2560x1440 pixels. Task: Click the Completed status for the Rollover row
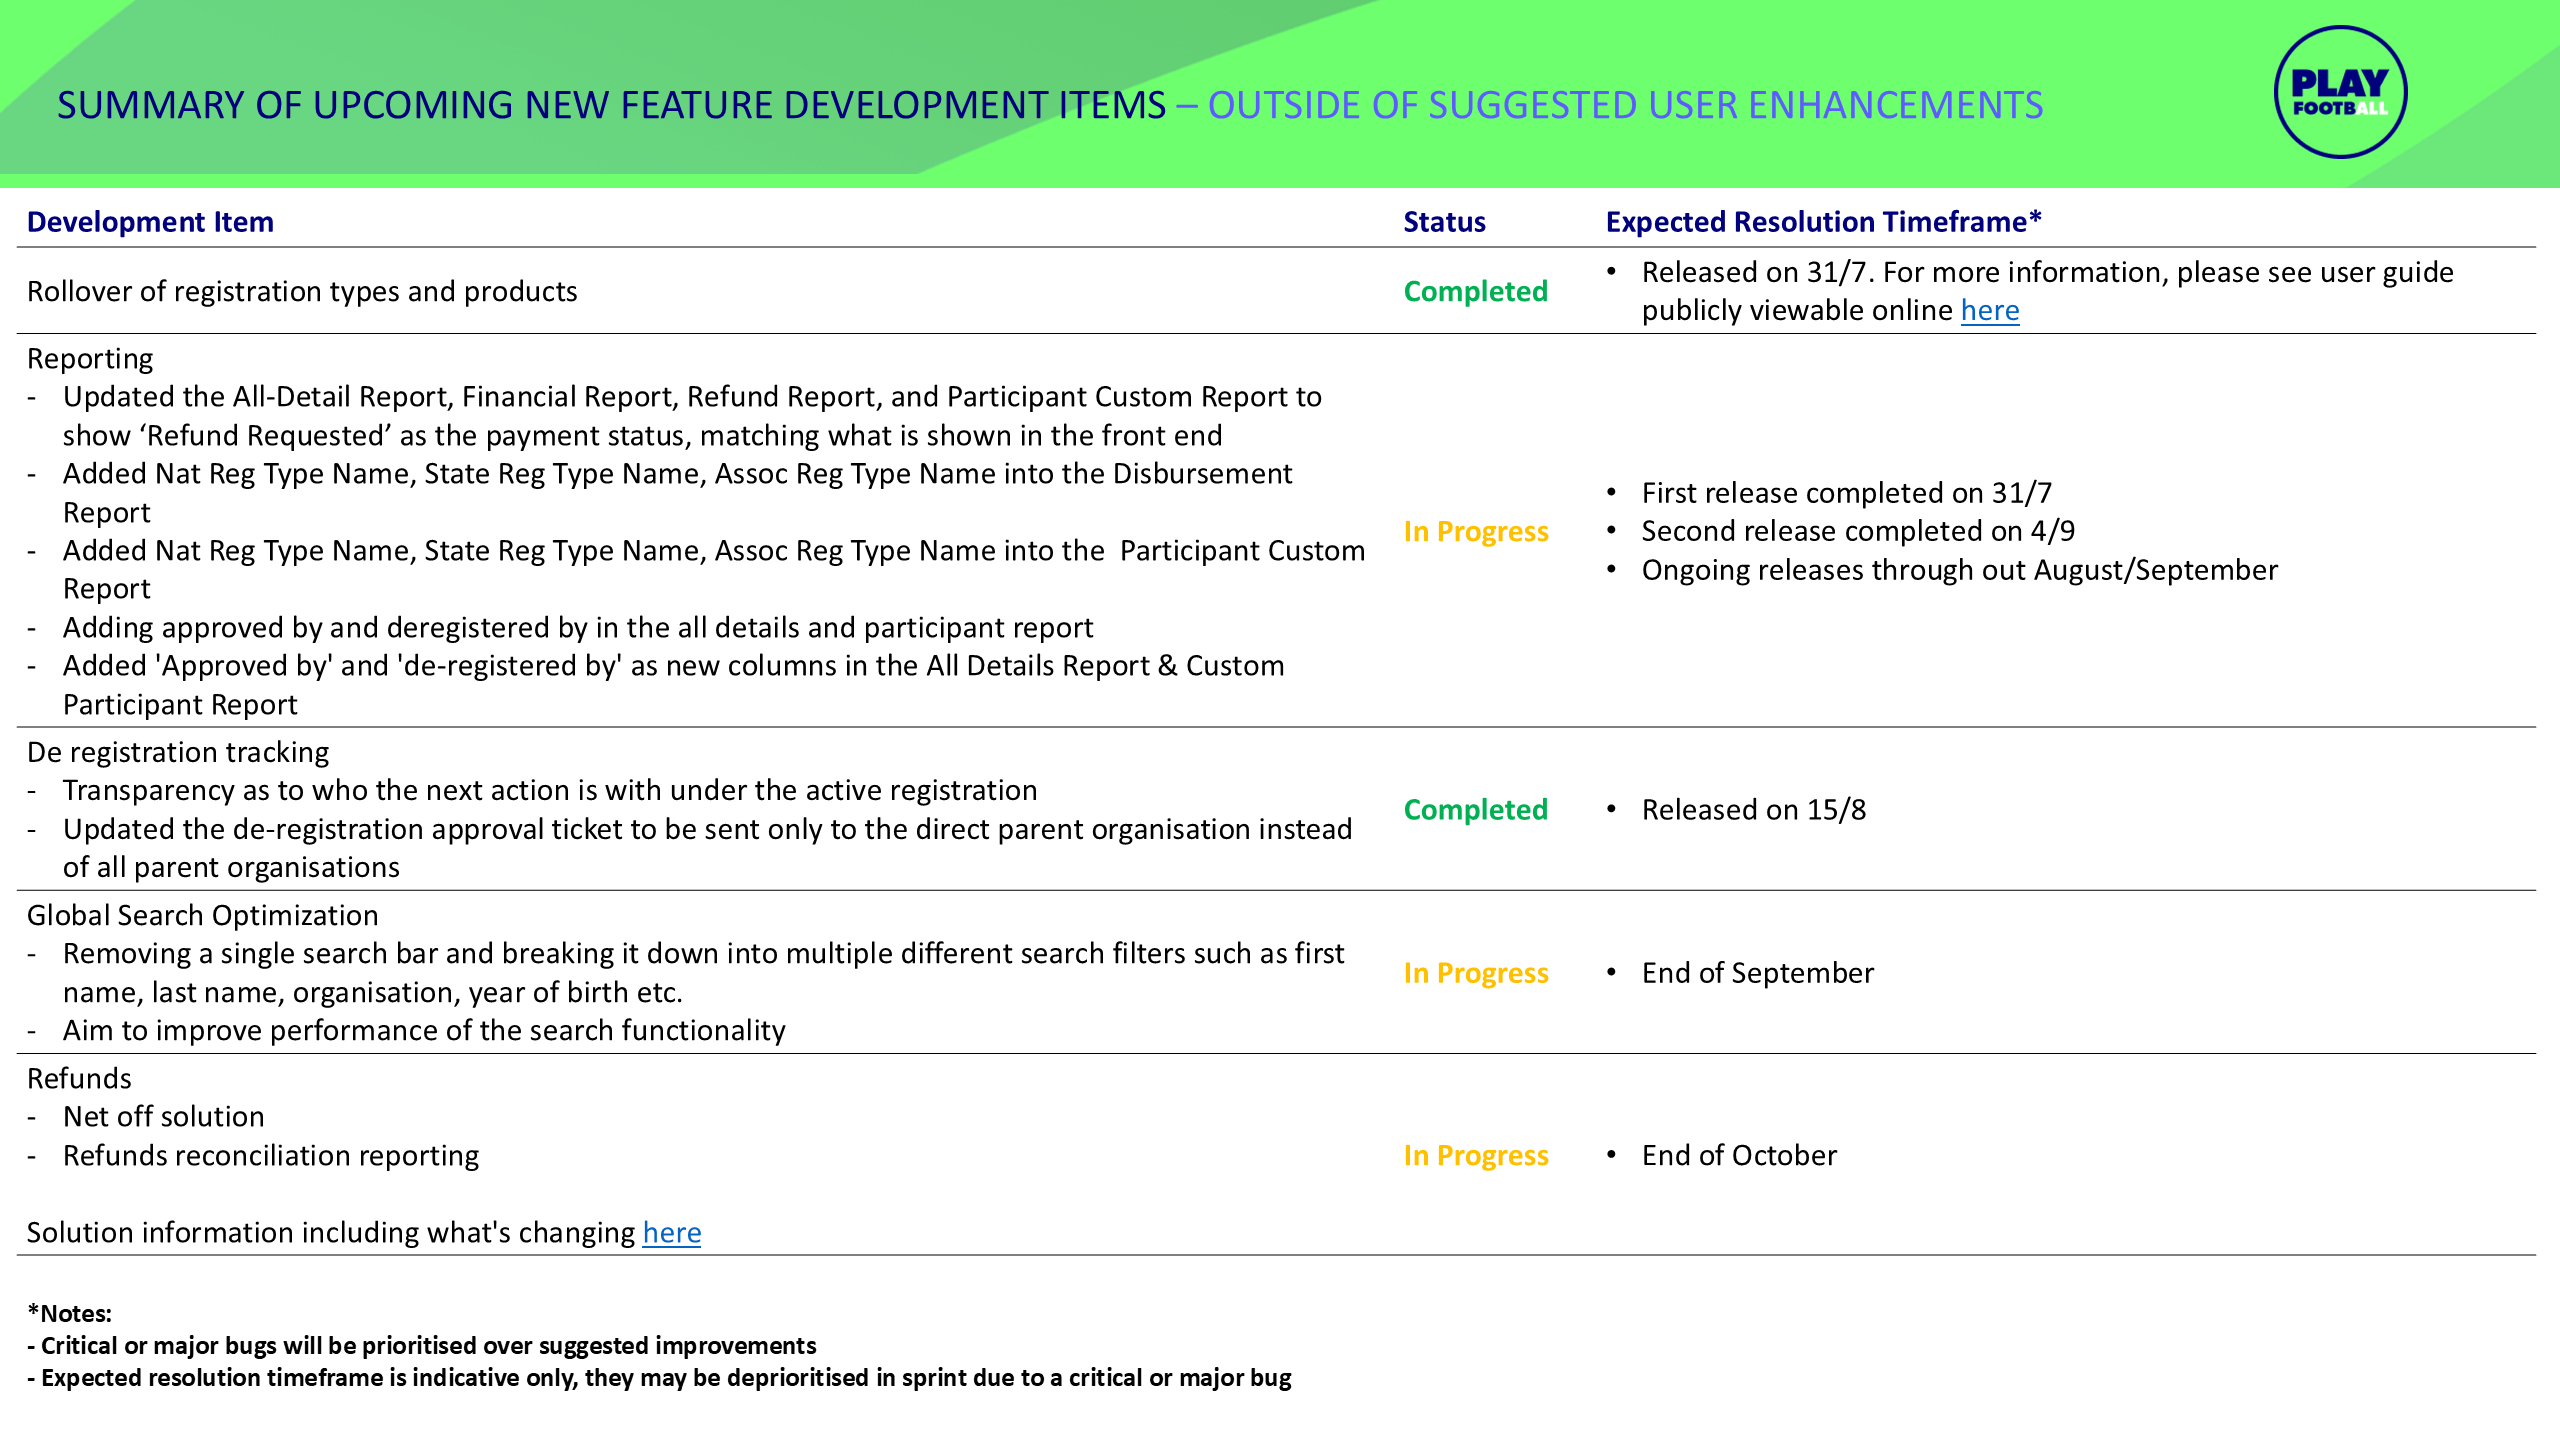(1475, 291)
